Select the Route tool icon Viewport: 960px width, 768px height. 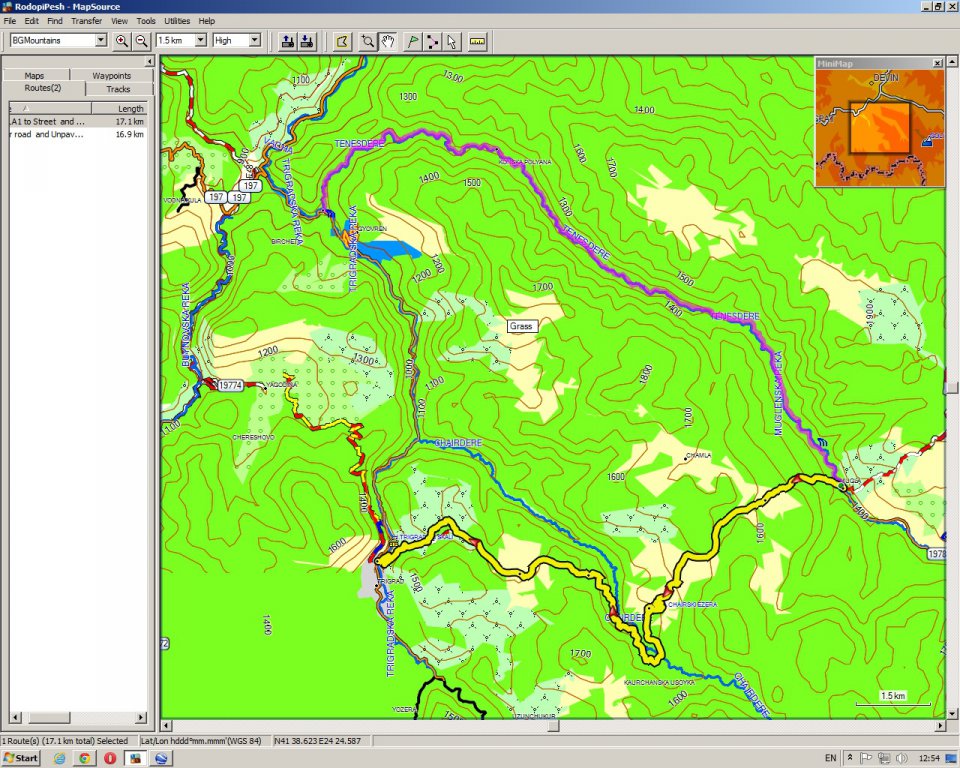(x=432, y=41)
